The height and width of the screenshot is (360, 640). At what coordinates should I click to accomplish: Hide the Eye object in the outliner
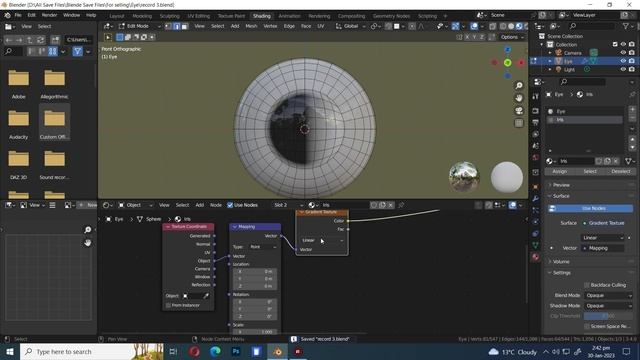[x=623, y=61]
